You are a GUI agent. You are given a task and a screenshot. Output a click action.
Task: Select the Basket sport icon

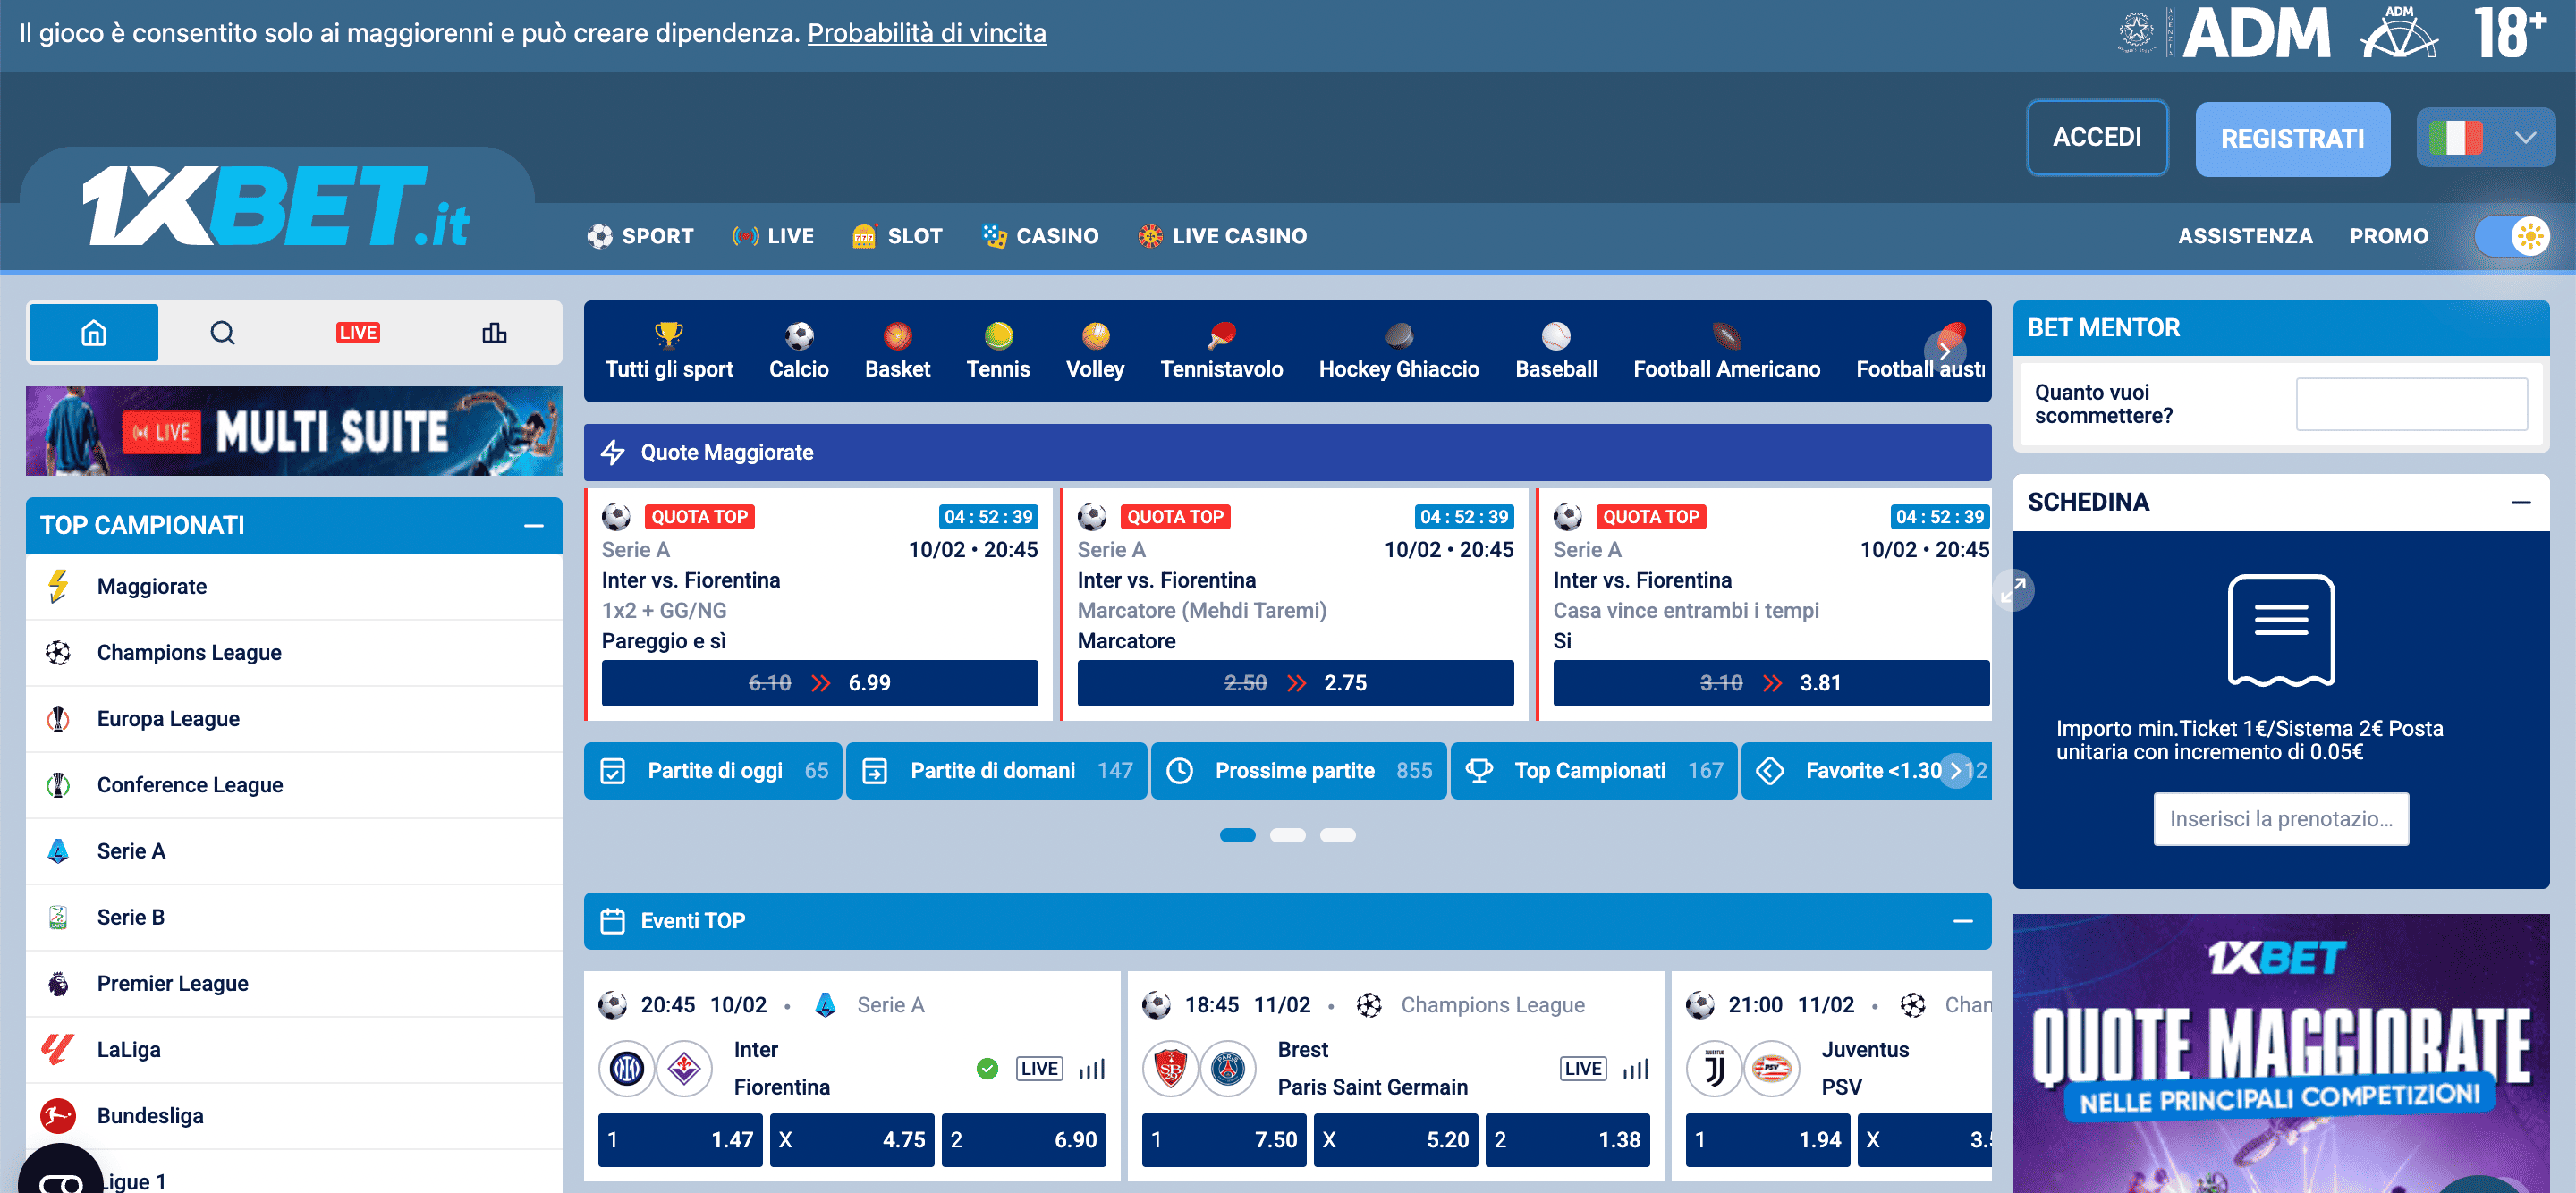pos(897,338)
